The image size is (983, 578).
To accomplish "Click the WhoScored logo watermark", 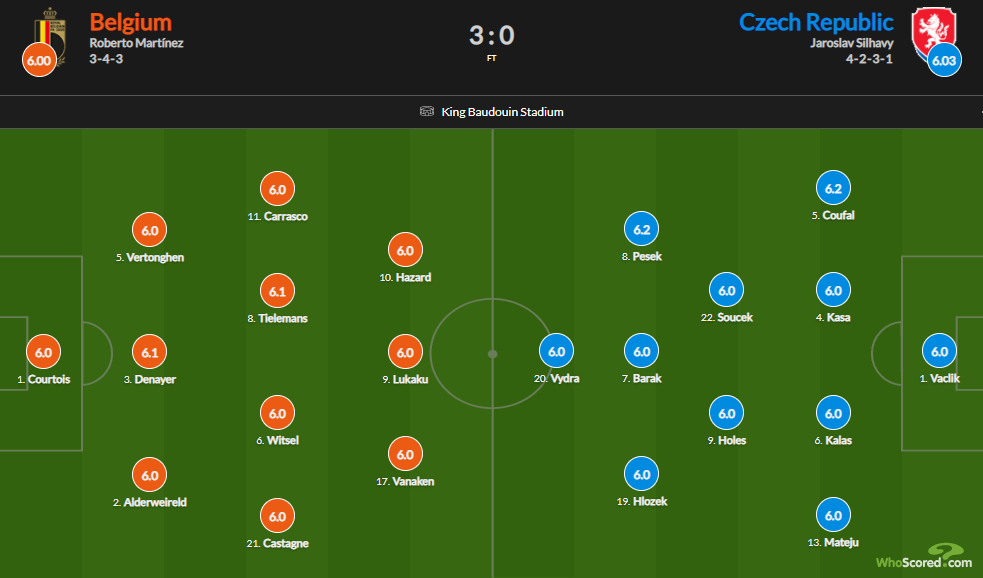I will pos(921,556).
